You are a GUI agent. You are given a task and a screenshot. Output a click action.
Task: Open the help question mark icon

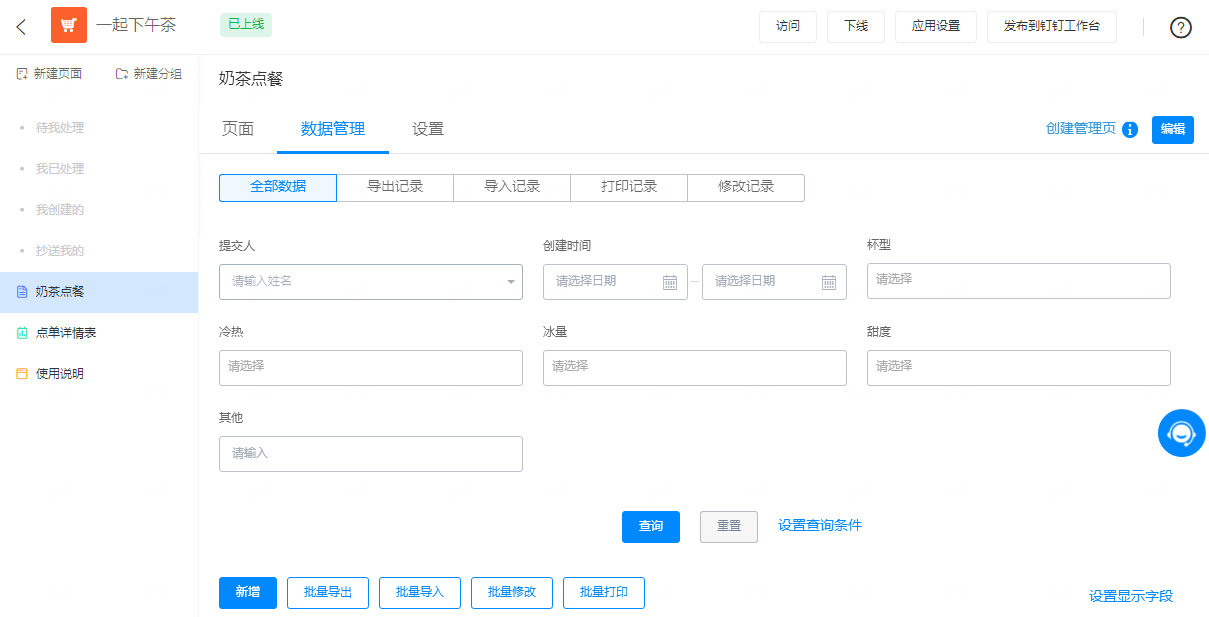pos(1180,27)
